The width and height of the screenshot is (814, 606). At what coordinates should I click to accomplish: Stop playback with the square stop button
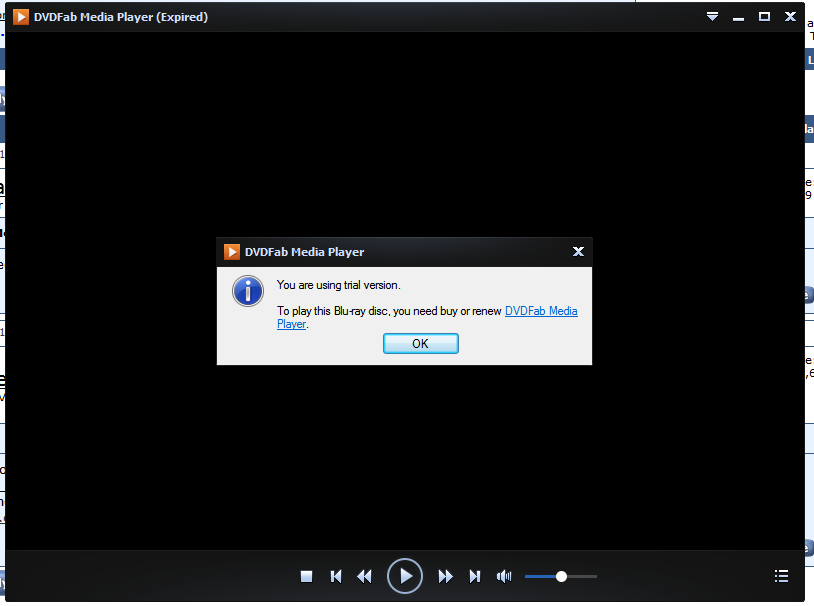tap(306, 576)
